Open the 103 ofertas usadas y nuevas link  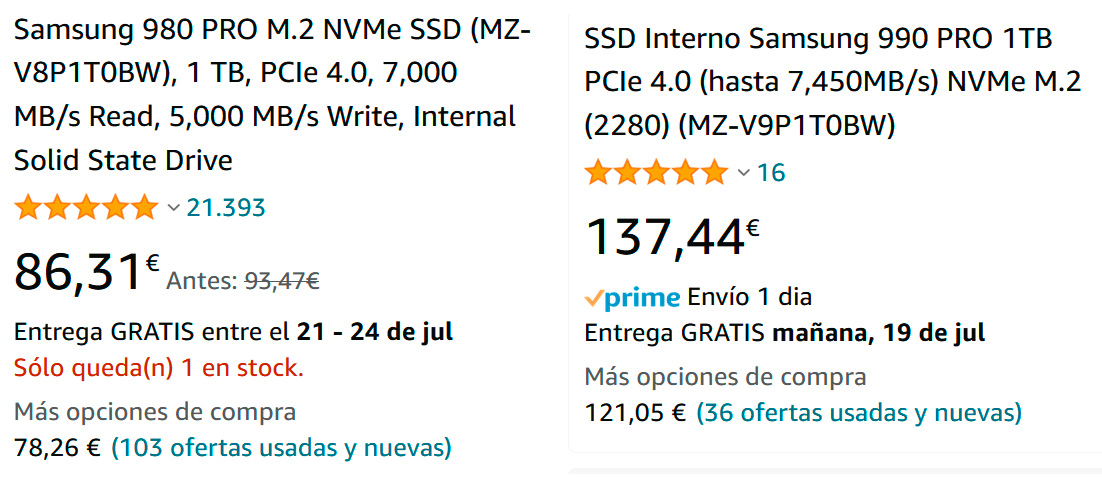click(x=281, y=447)
